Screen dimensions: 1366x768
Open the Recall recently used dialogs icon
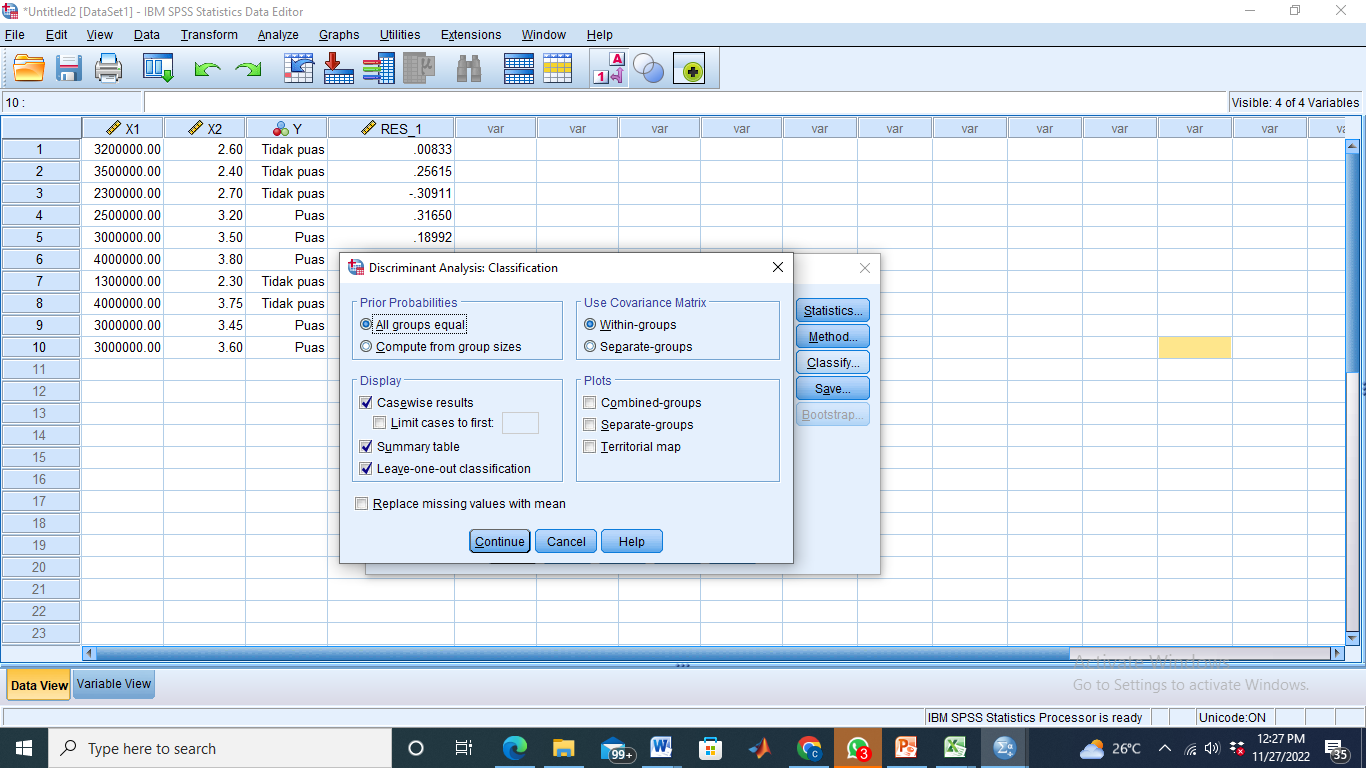158,69
